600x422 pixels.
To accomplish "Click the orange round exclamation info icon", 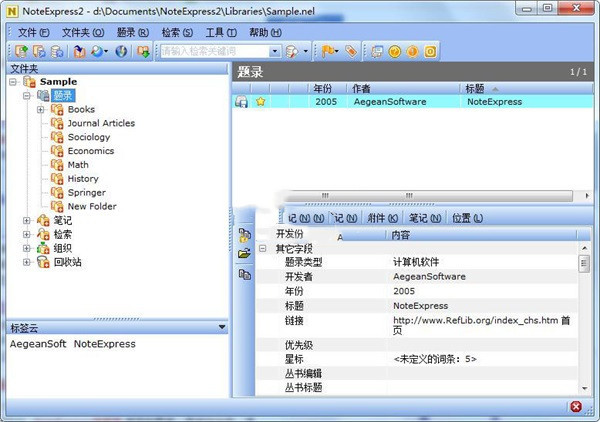I will click(x=412, y=51).
